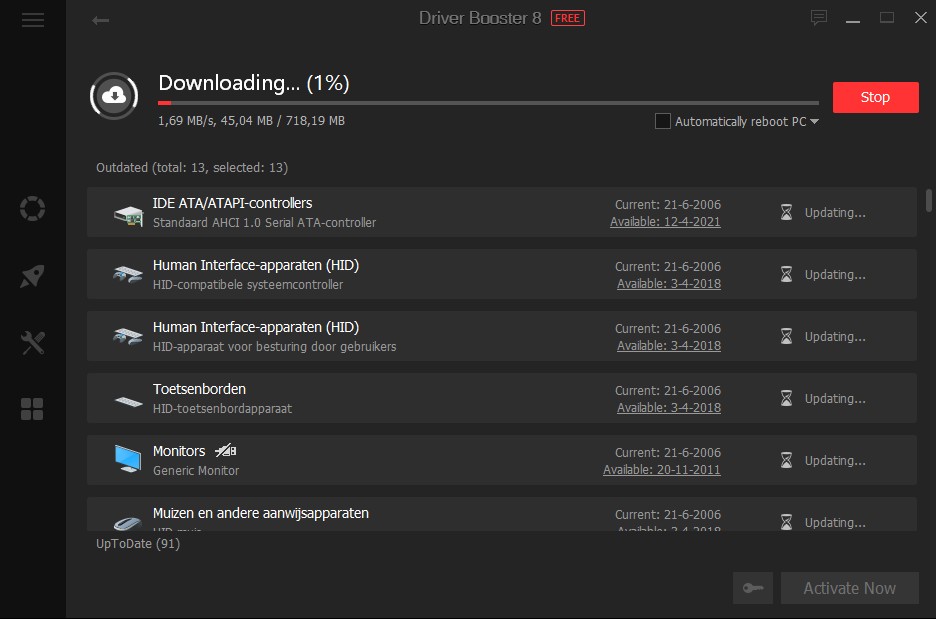936x619 pixels.
Task: Expand the Automatically reboot PC dropdown arrow
Action: pyautogui.click(x=814, y=122)
